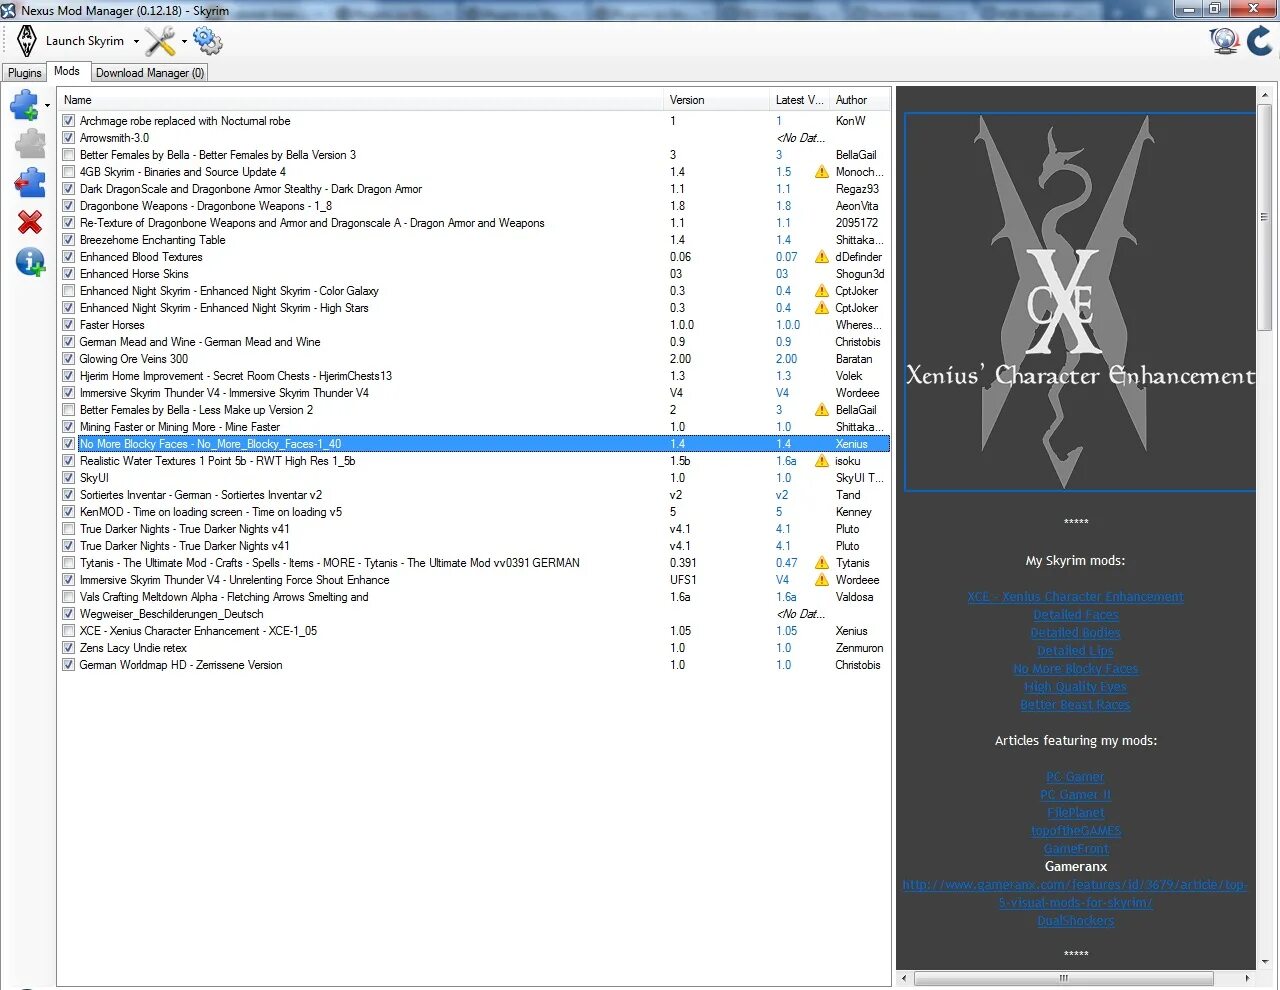Open the Detailed Bodies link
The height and width of the screenshot is (990, 1280).
click(x=1075, y=633)
